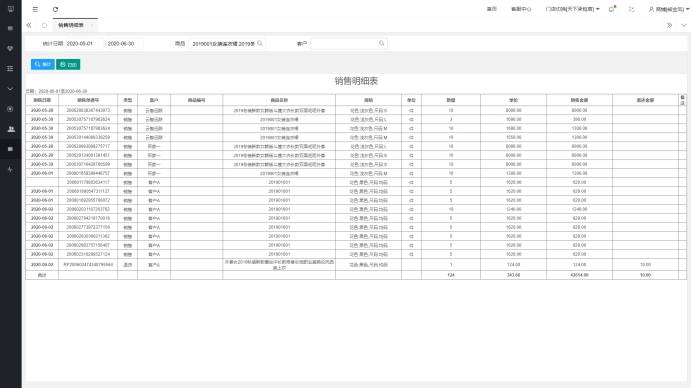The width and height of the screenshot is (692, 389).
Task: Close the 销售明细表 tab
Action: click(x=92, y=25)
